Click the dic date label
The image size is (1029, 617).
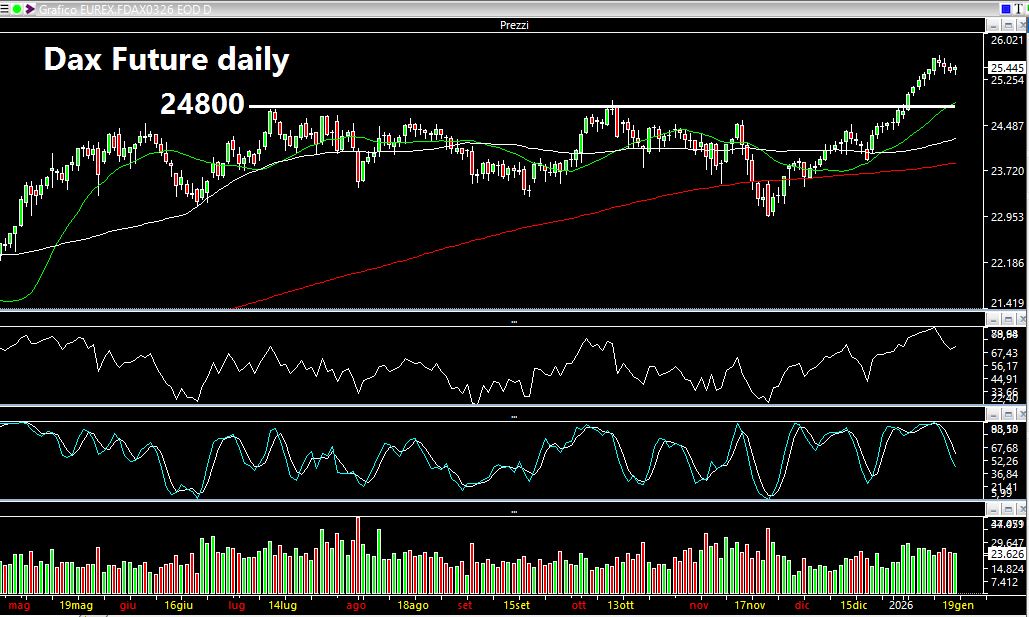point(802,605)
